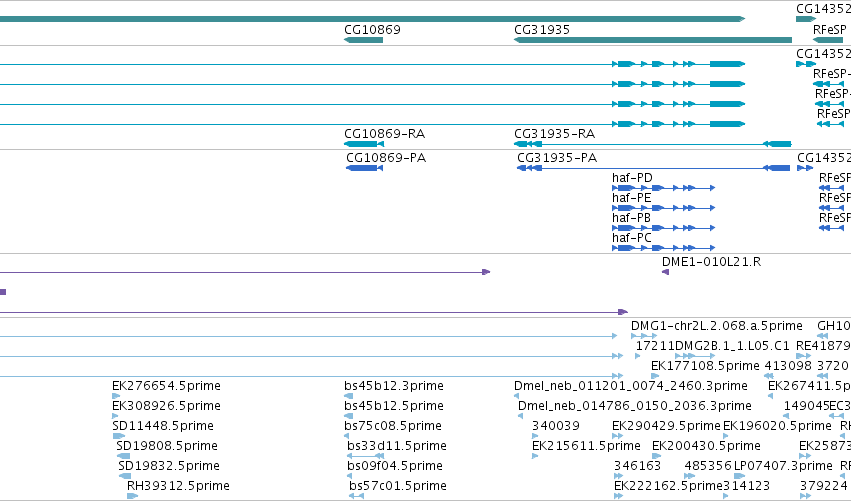Image resolution: width=851 pixels, height=501 pixels.
Task: Select the CG10869 gene feature bar
Action: coord(364,40)
